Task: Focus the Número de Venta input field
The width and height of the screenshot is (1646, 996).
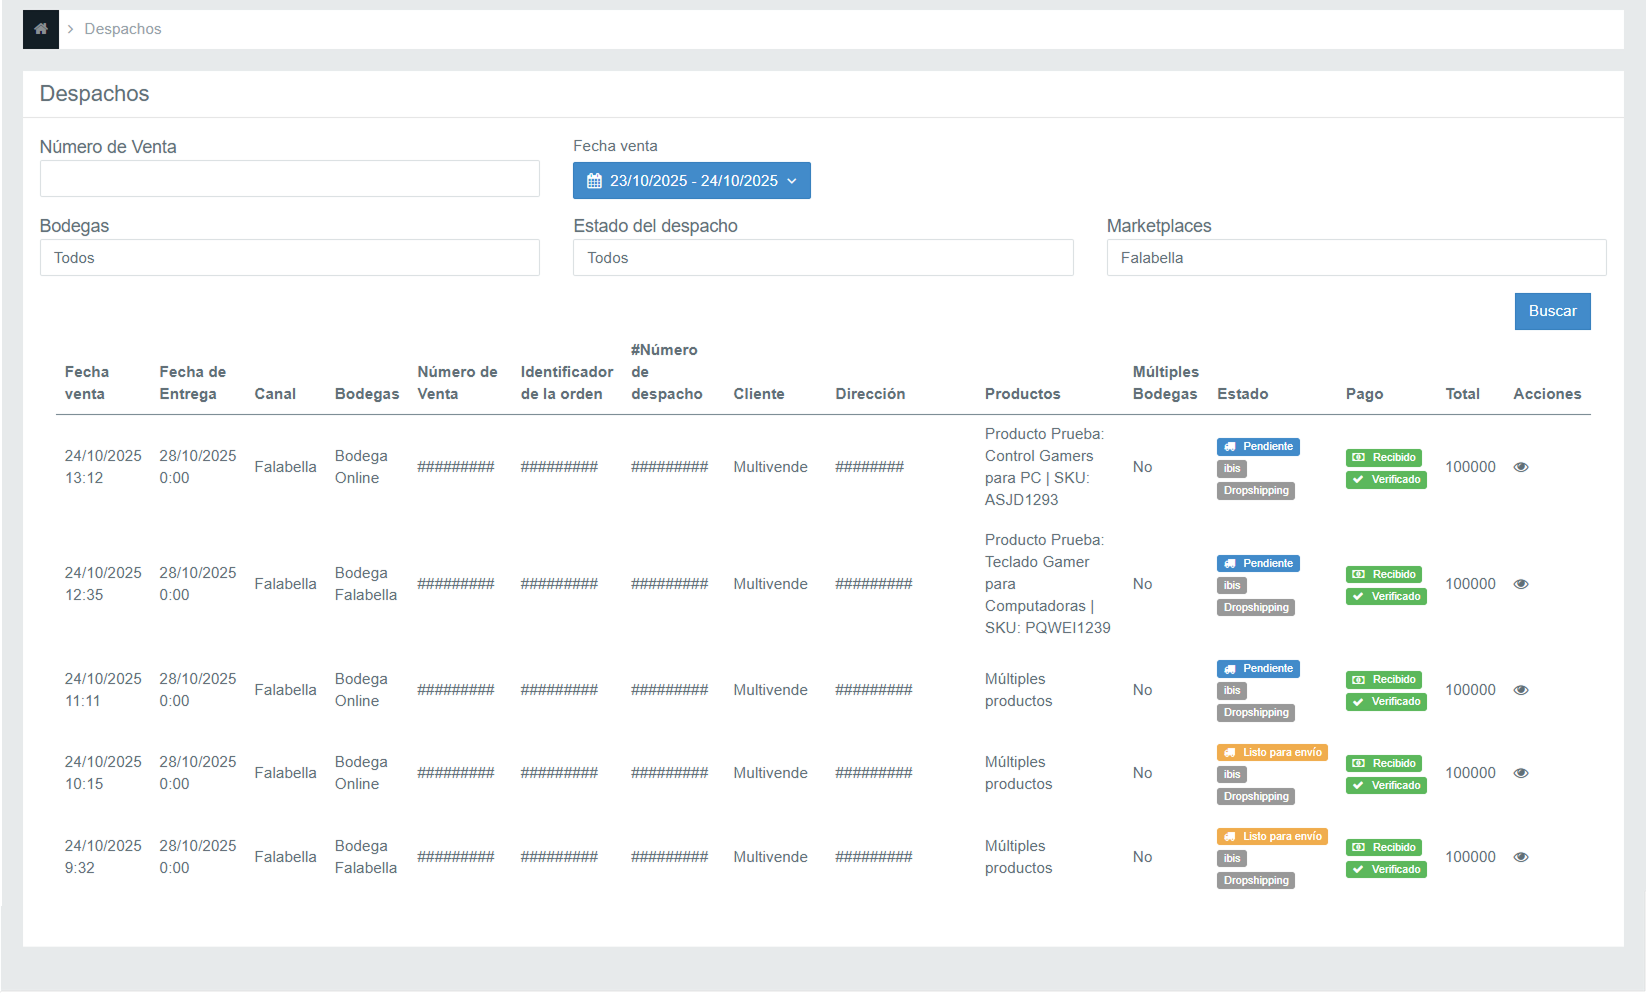Action: [289, 179]
